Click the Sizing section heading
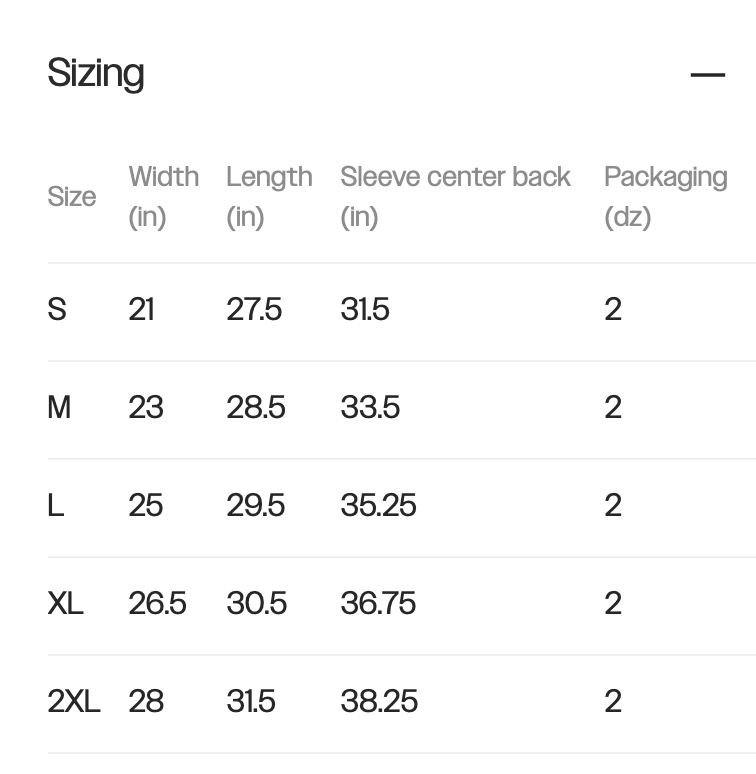Image resolution: width=756 pixels, height=774 pixels. point(96,74)
